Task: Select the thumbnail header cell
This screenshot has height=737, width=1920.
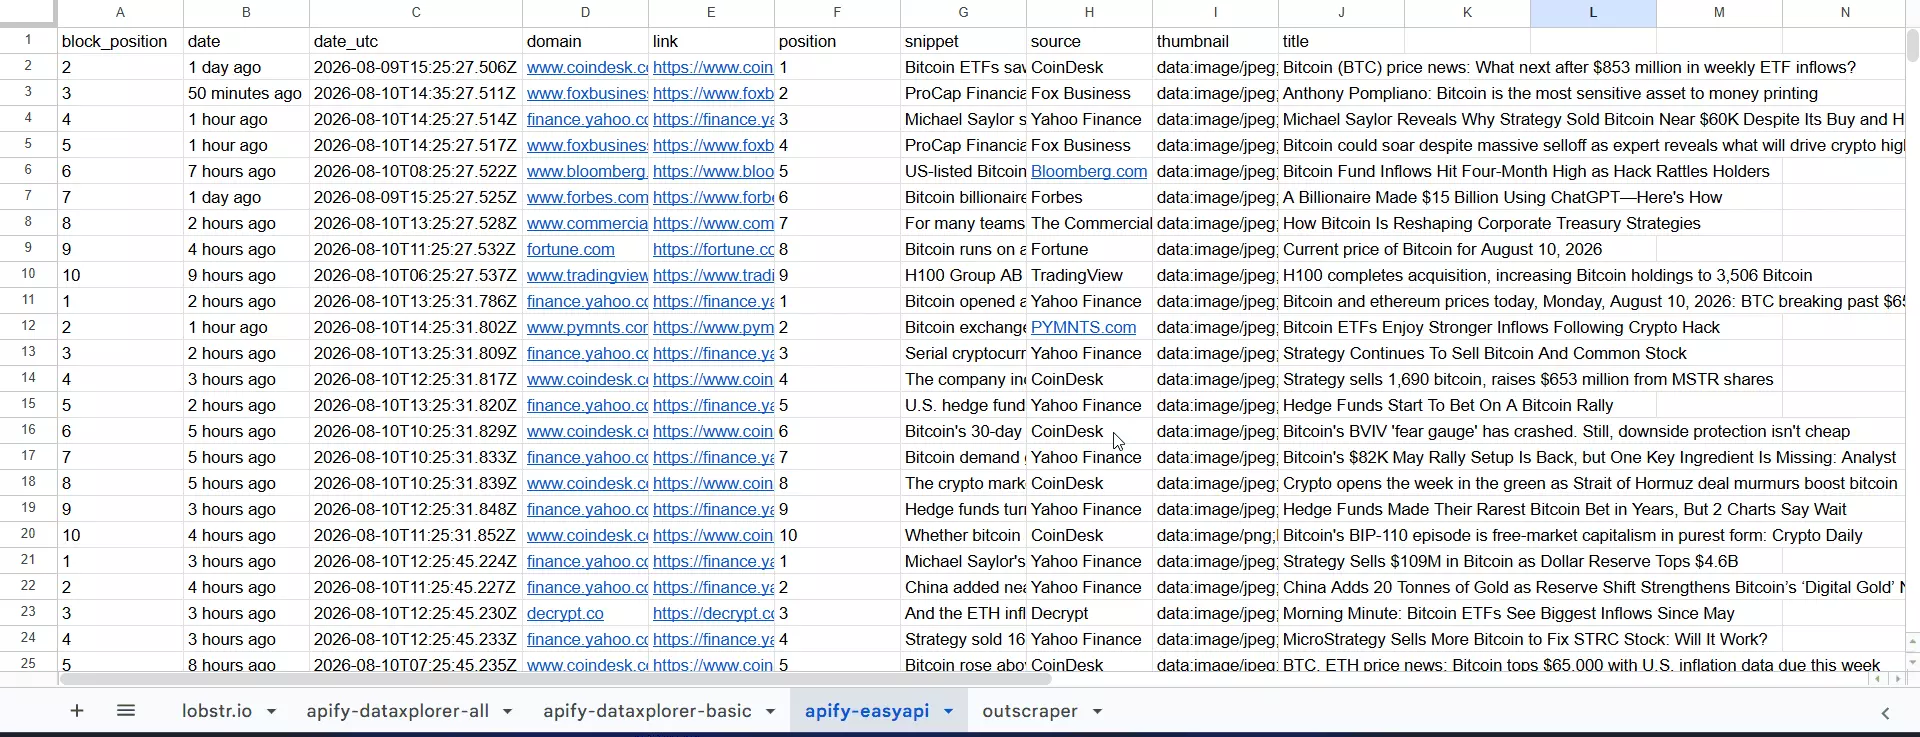Action: (x=1215, y=41)
